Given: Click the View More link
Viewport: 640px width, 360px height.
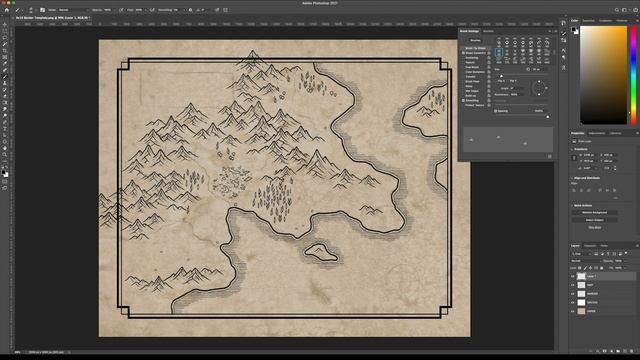Looking at the screenshot, I should click(594, 227).
